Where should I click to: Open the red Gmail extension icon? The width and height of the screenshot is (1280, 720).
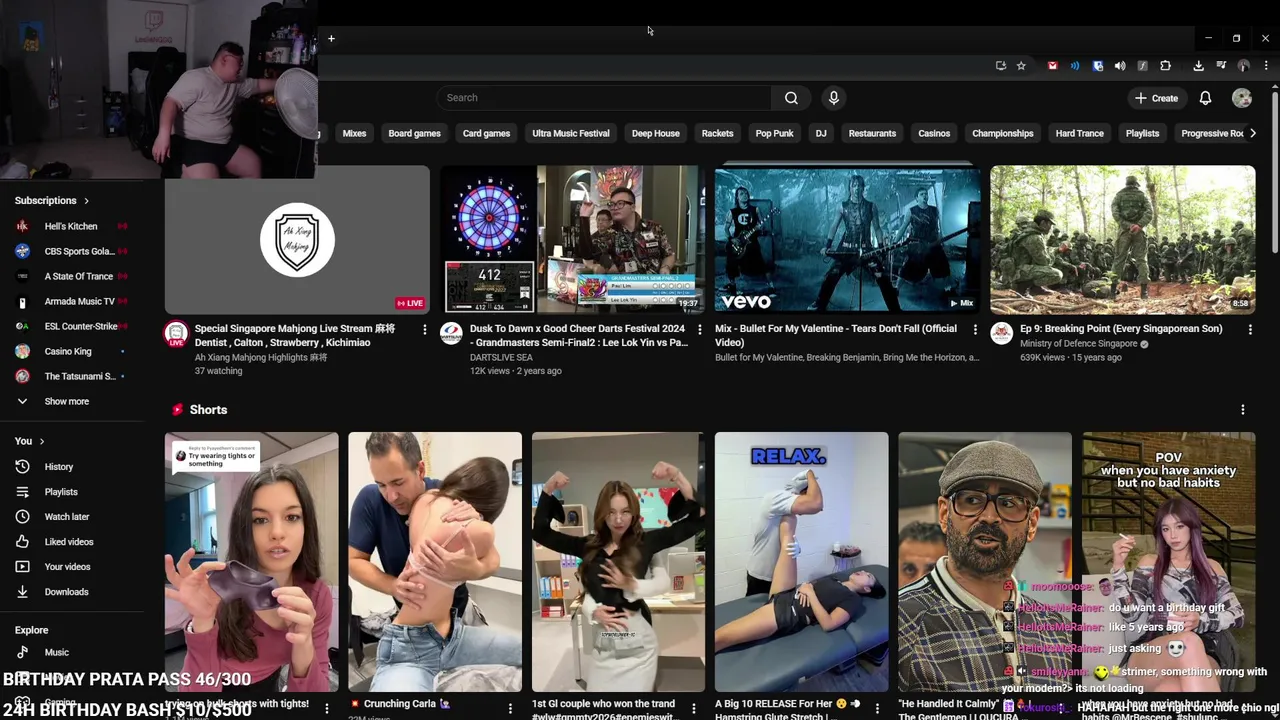[x=1052, y=66]
